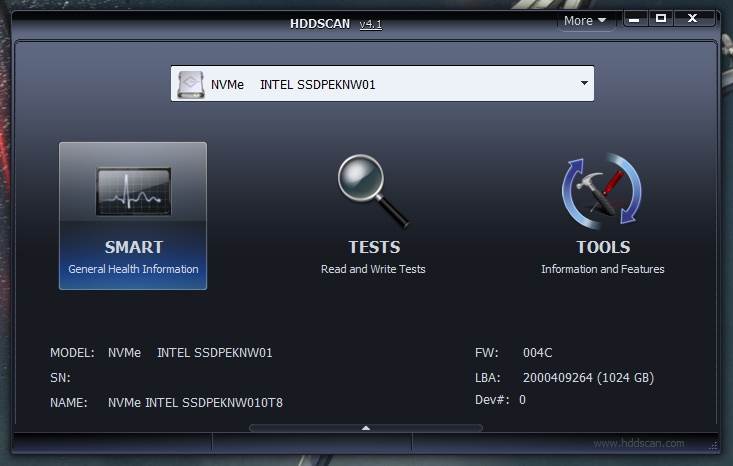
Task: Open the SMART heart monitor icon
Action: coord(133,192)
